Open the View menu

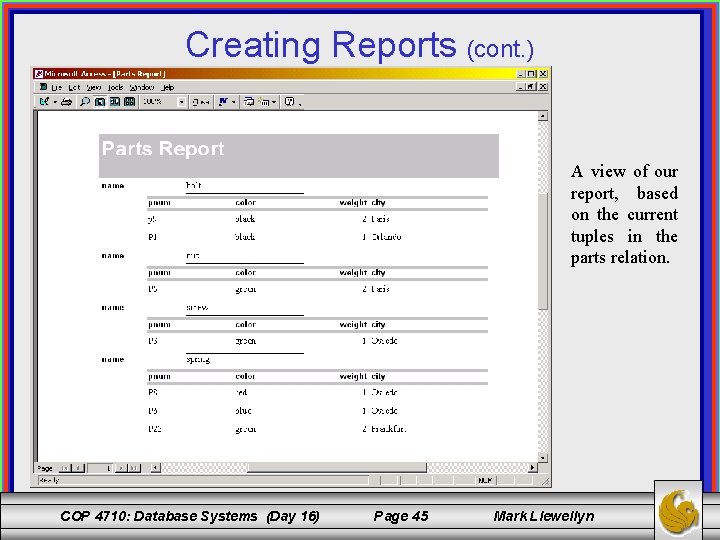pyautogui.click(x=94, y=87)
